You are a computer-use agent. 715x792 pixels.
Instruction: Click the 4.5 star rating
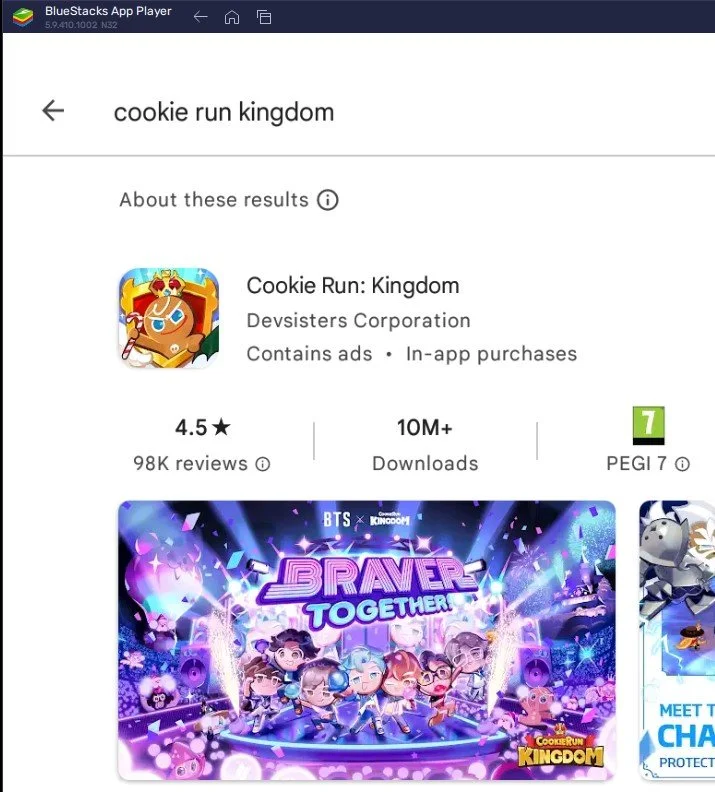202,428
